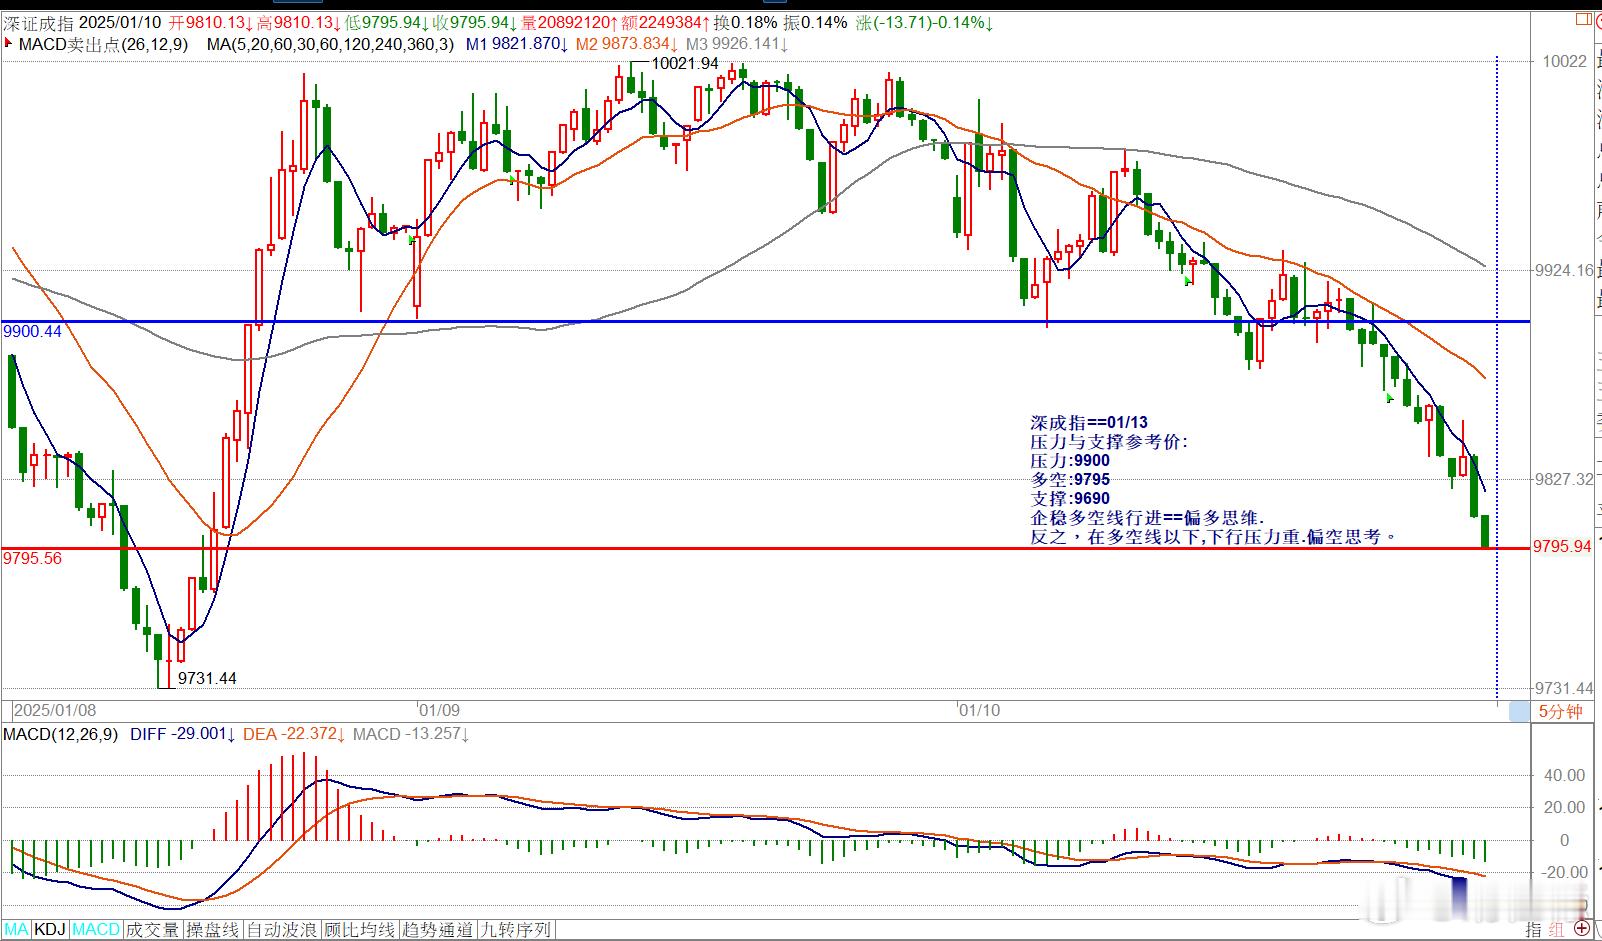Click the M2 9873.834 value
The image size is (1602, 941).
coord(627,44)
